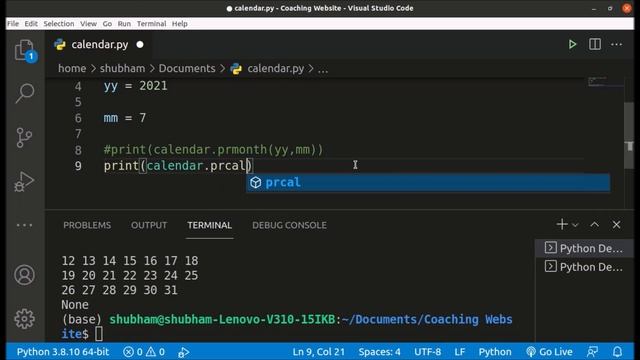
Task: Open the terminal launch profile dropdown arrow
Action: (x=575, y=225)
